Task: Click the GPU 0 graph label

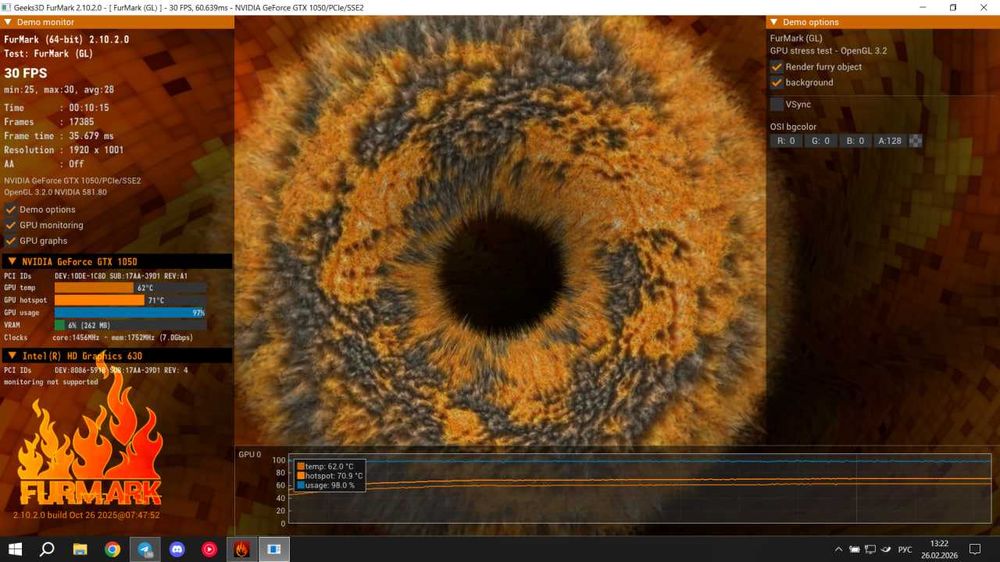Action: pyautogui.click(x=249, y=454)
